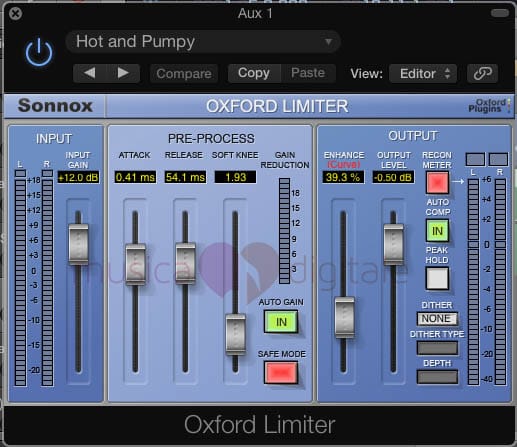Screen dimensions: 517x447
Task: Click the window collapse pill button
Action: (x=499, y=13)
